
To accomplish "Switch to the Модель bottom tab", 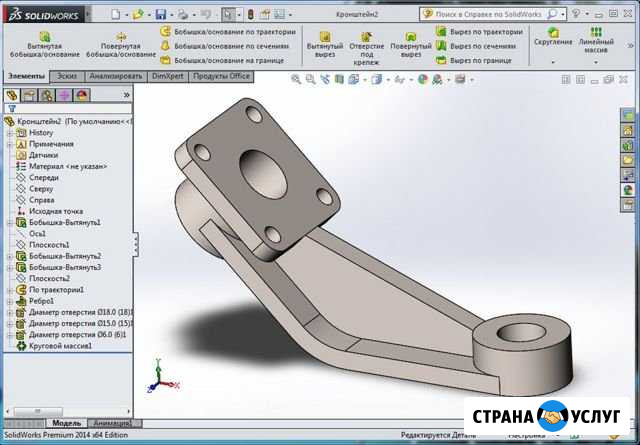I will tap(67, 423).
